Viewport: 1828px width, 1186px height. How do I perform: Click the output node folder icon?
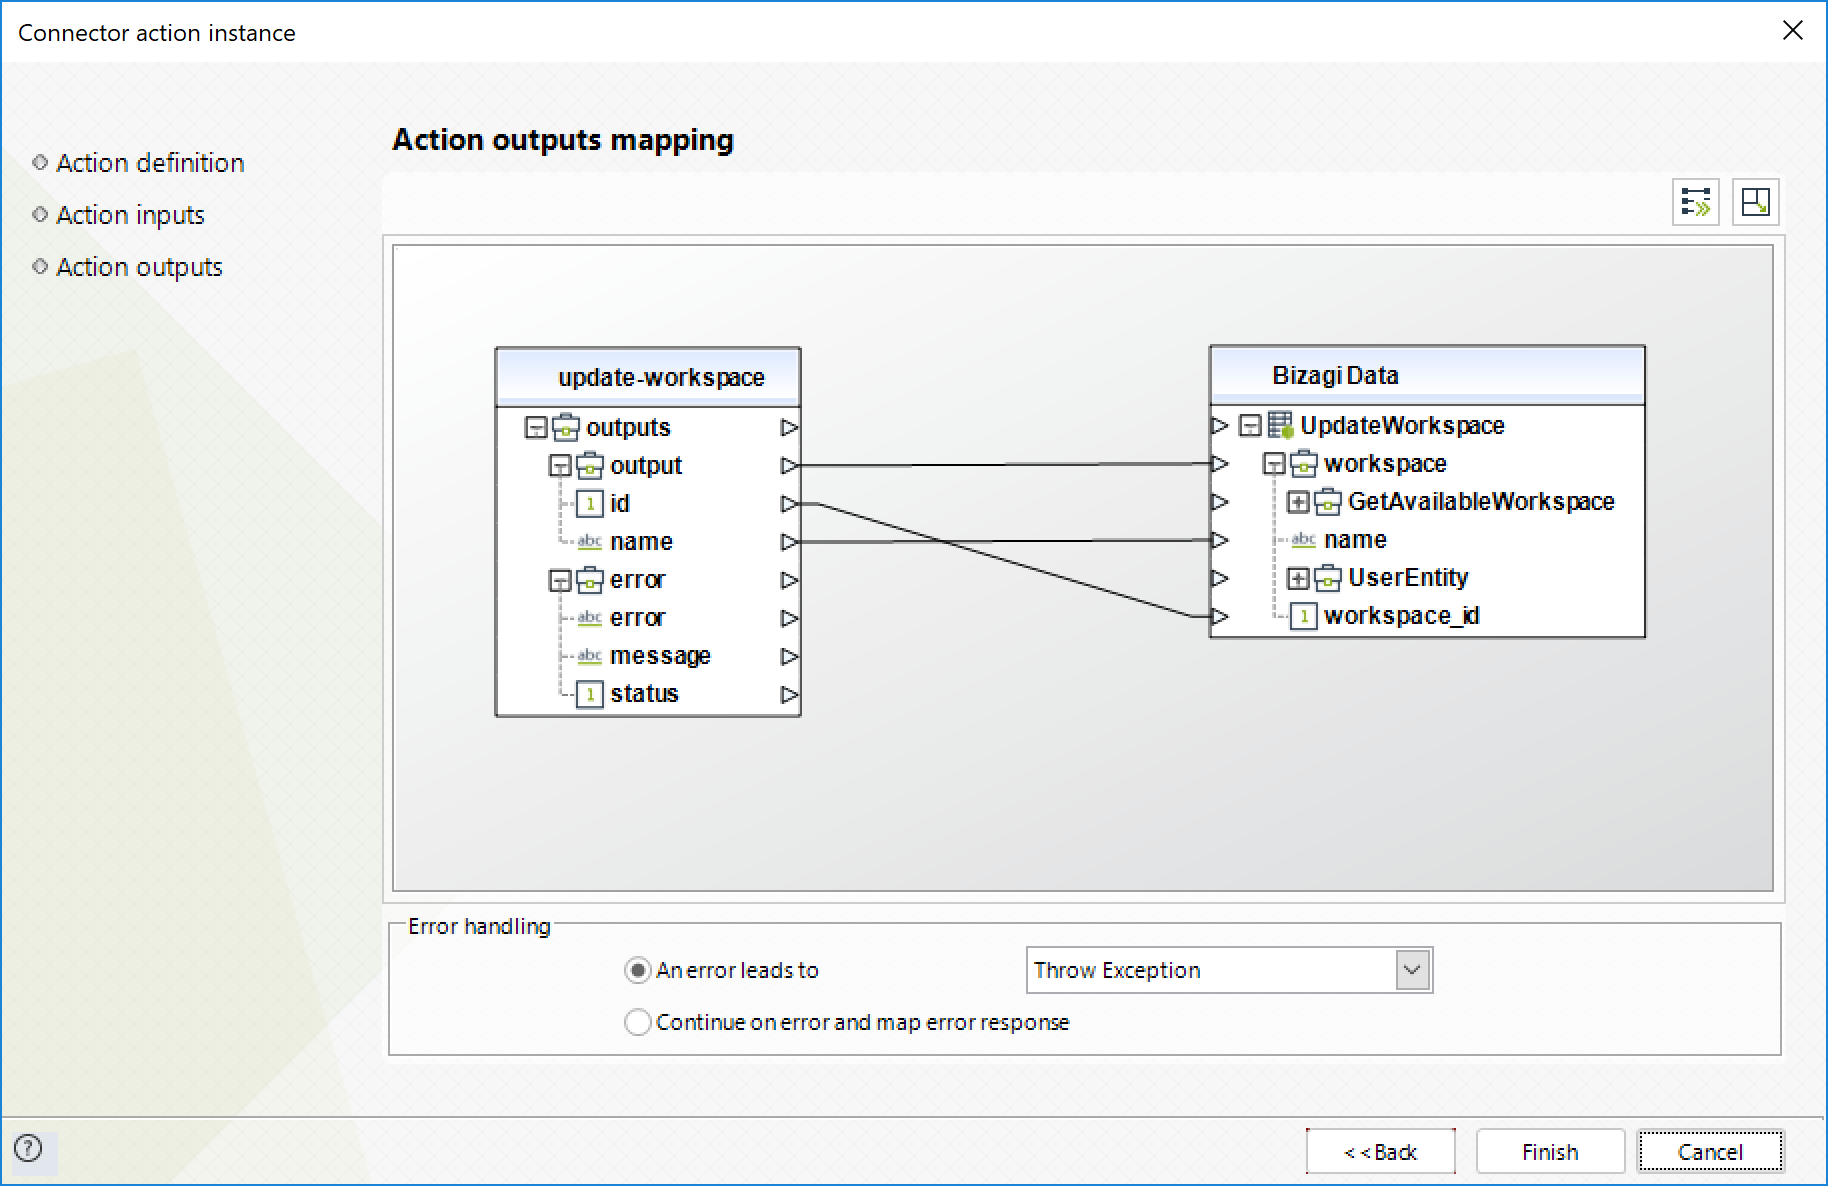coord(590,465)
